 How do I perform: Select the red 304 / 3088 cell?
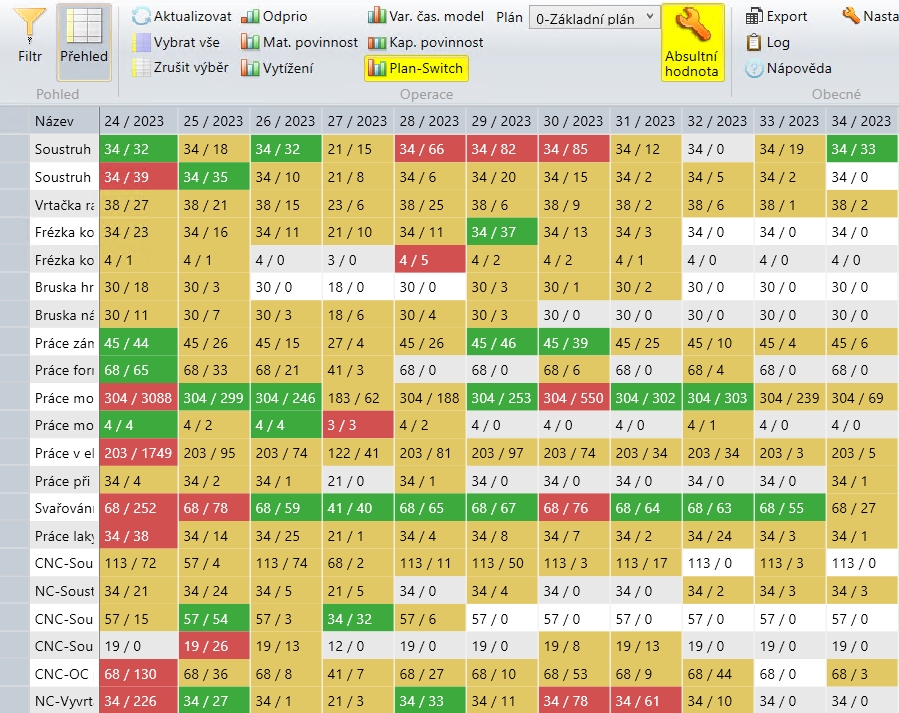pyautogui.click(x=138, y=397)
